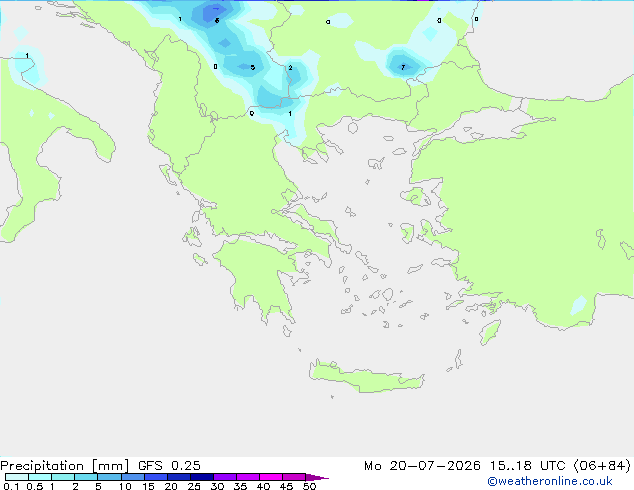Click the 20 to 25 mm legend swatch
Screen dimensions: 634x490
(178, 477)
